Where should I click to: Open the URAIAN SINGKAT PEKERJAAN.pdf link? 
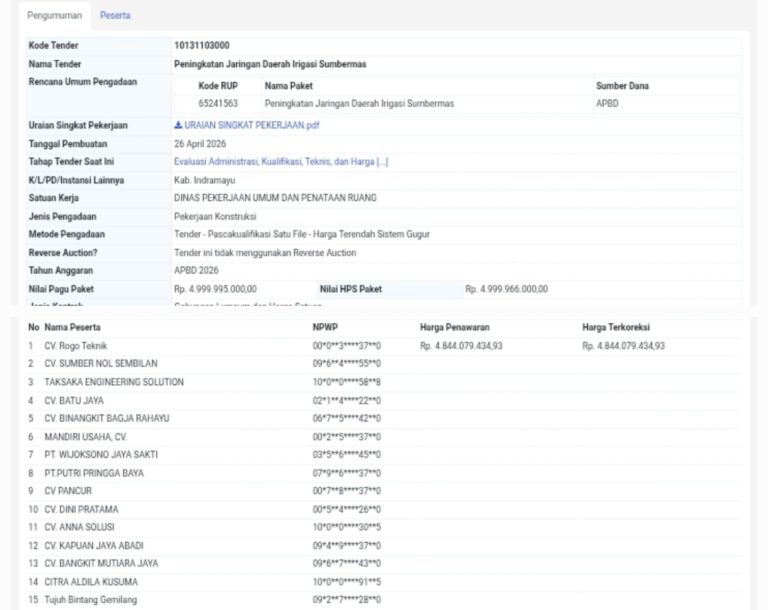[x=251, y=125]
